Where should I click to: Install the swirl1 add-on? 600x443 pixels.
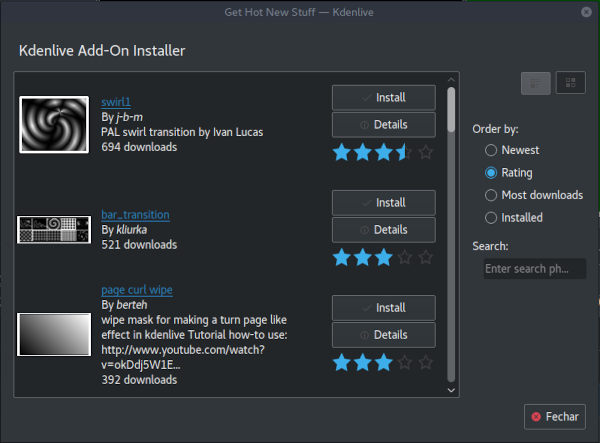(384, 98)
